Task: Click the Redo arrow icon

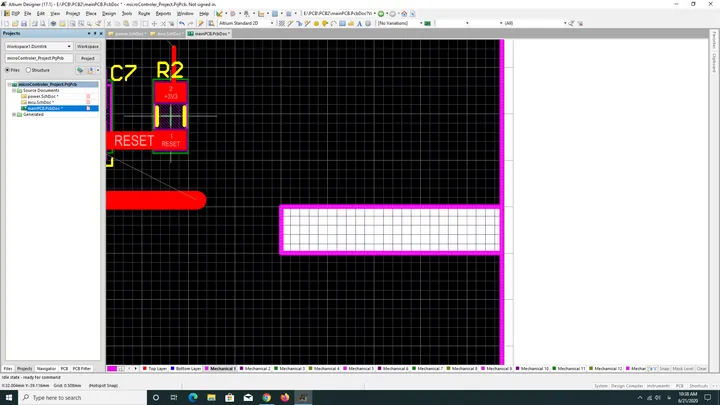Action: [191, 23]
